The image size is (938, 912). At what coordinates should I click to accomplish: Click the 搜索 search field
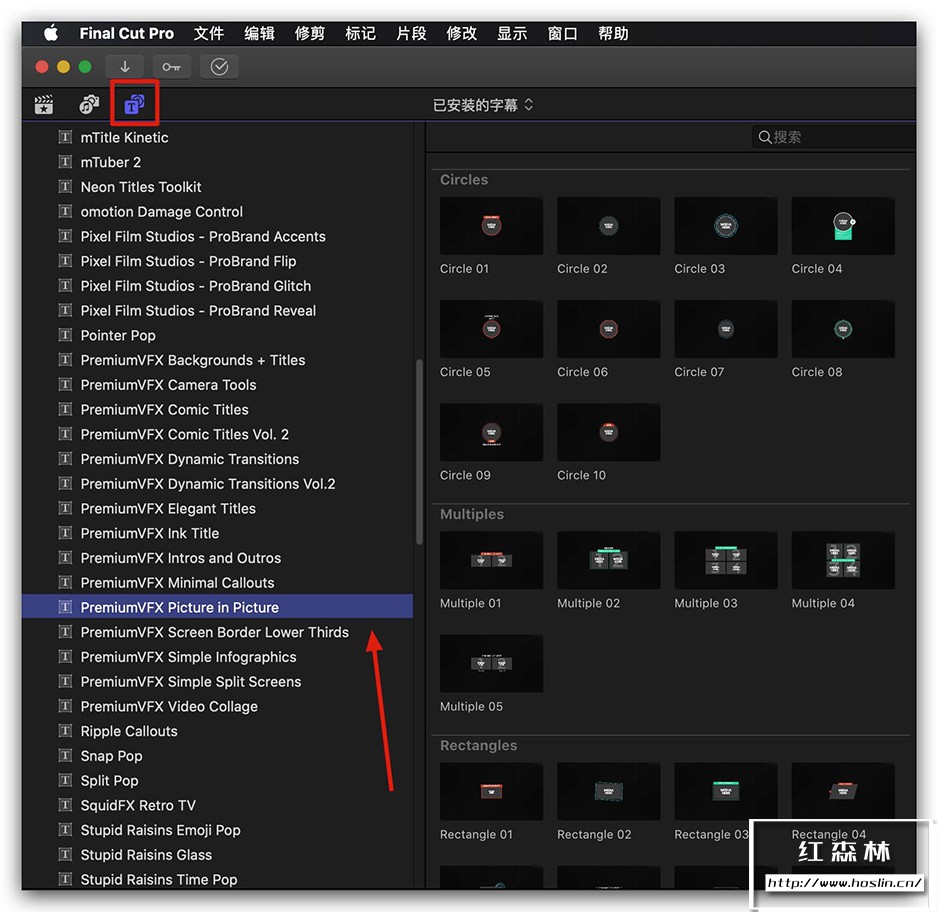click(834, 137)
